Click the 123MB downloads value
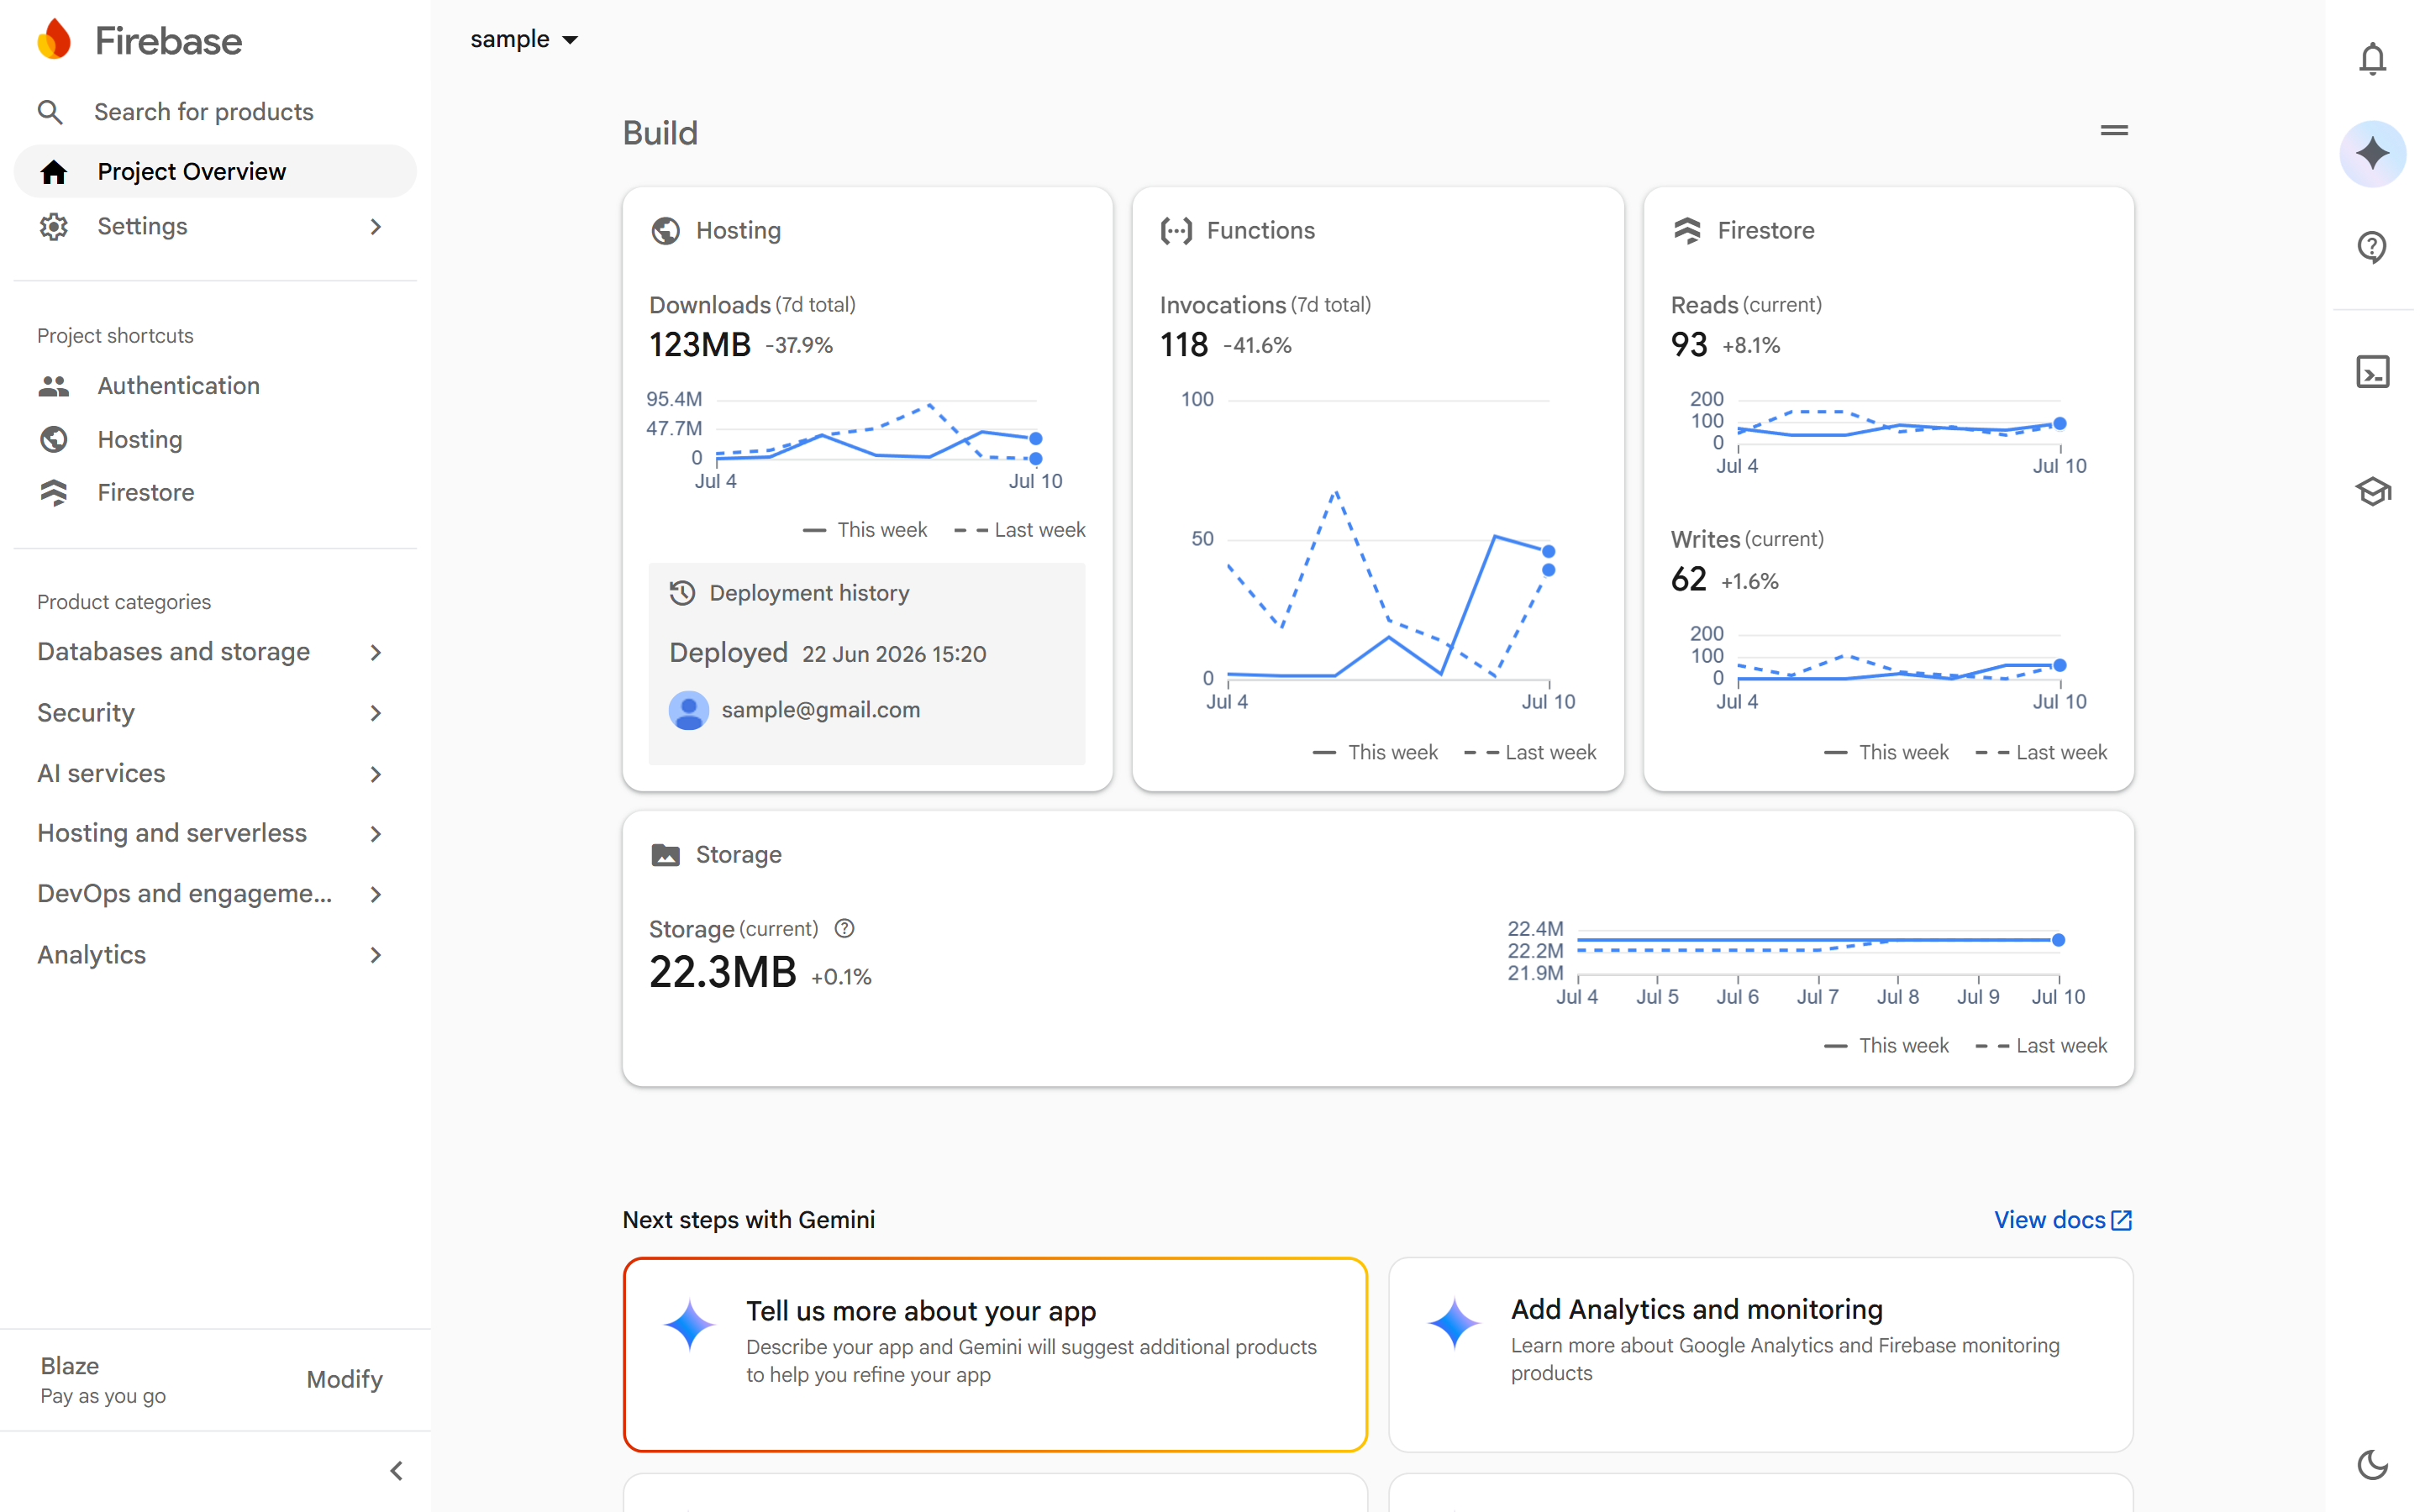 [699, 345]
